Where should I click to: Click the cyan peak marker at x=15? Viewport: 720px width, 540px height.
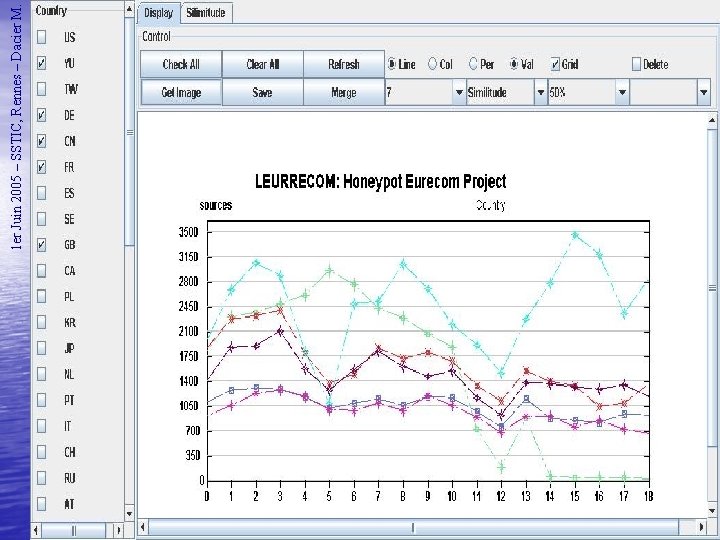pyautogui.click(x=575, y=235)
